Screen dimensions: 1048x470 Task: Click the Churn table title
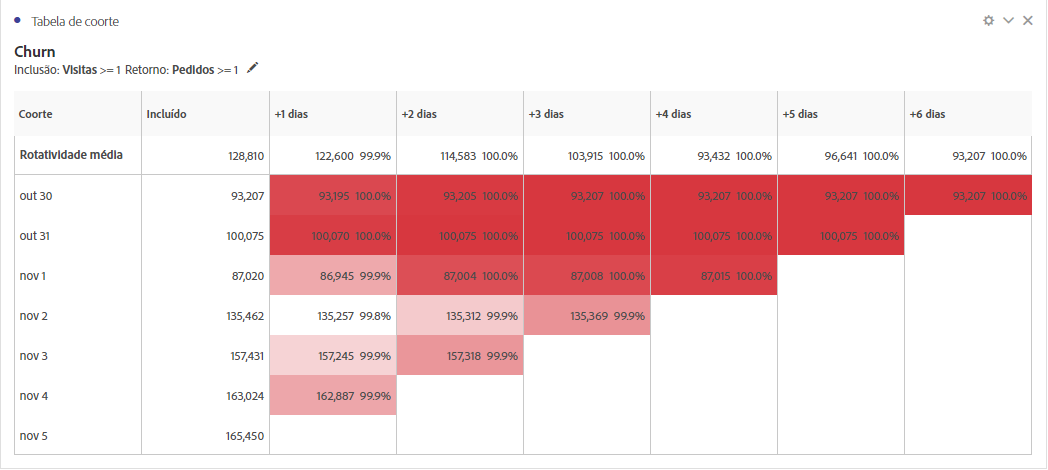(x=35, y=51)
